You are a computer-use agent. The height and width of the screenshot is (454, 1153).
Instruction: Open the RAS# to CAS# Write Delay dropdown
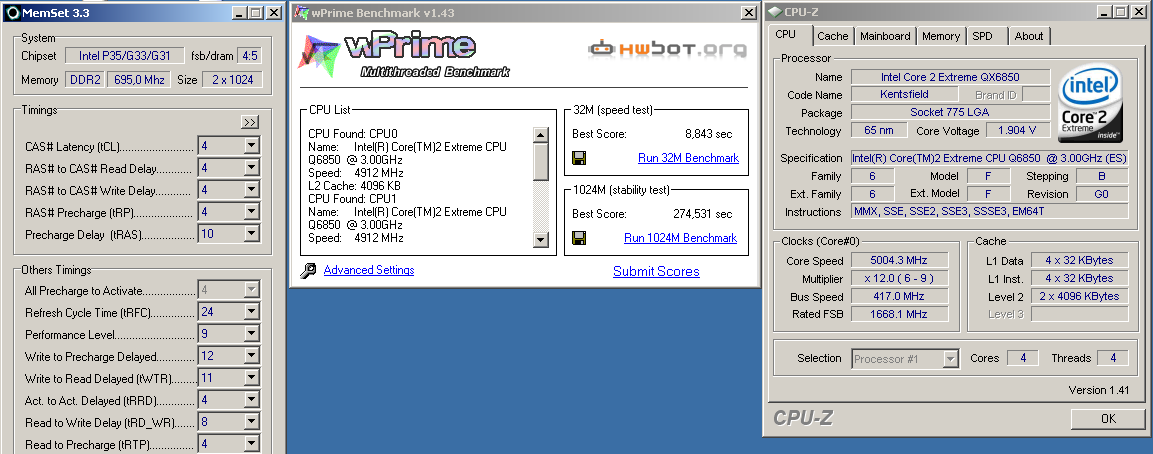click(251, 190)
